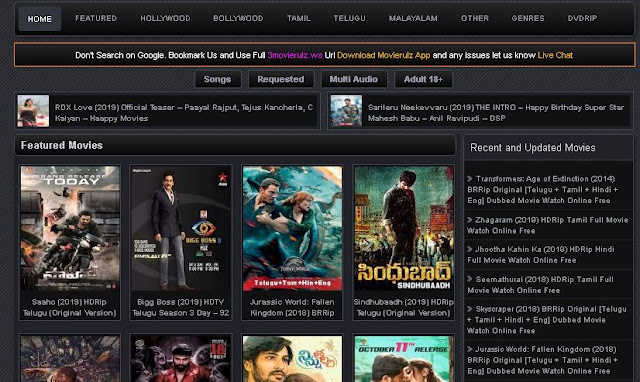Open the OTHER menu item
Screen dimensions: 640x382
coord(475,18)
